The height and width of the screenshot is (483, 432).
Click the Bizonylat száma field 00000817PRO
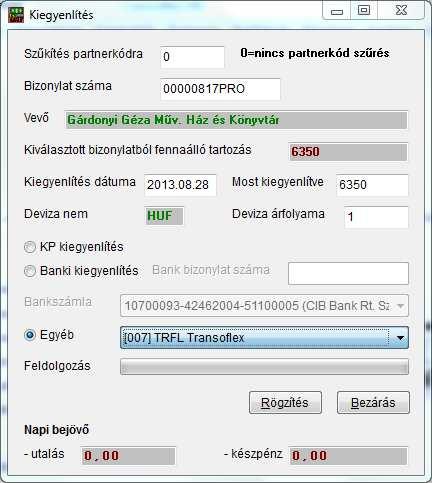tap(220, 89)
